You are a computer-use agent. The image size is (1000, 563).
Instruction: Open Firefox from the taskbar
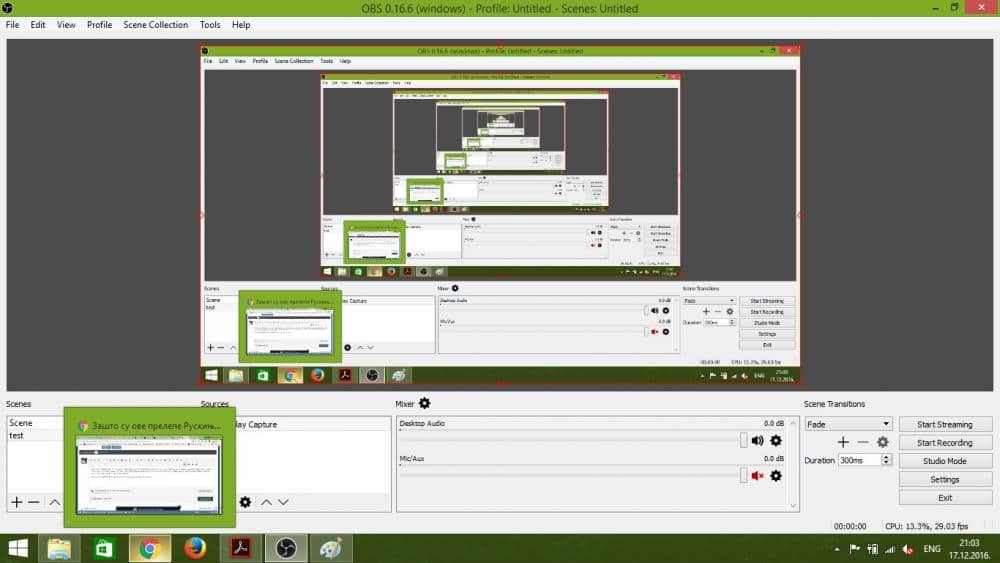coord(195,548)
